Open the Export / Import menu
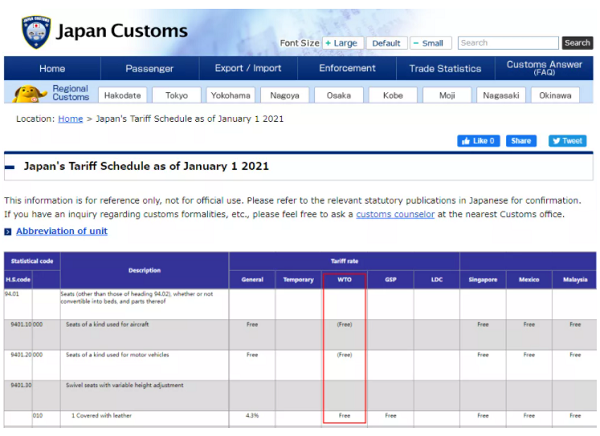Screen dimensions: 600x436 tap(248, 69)
